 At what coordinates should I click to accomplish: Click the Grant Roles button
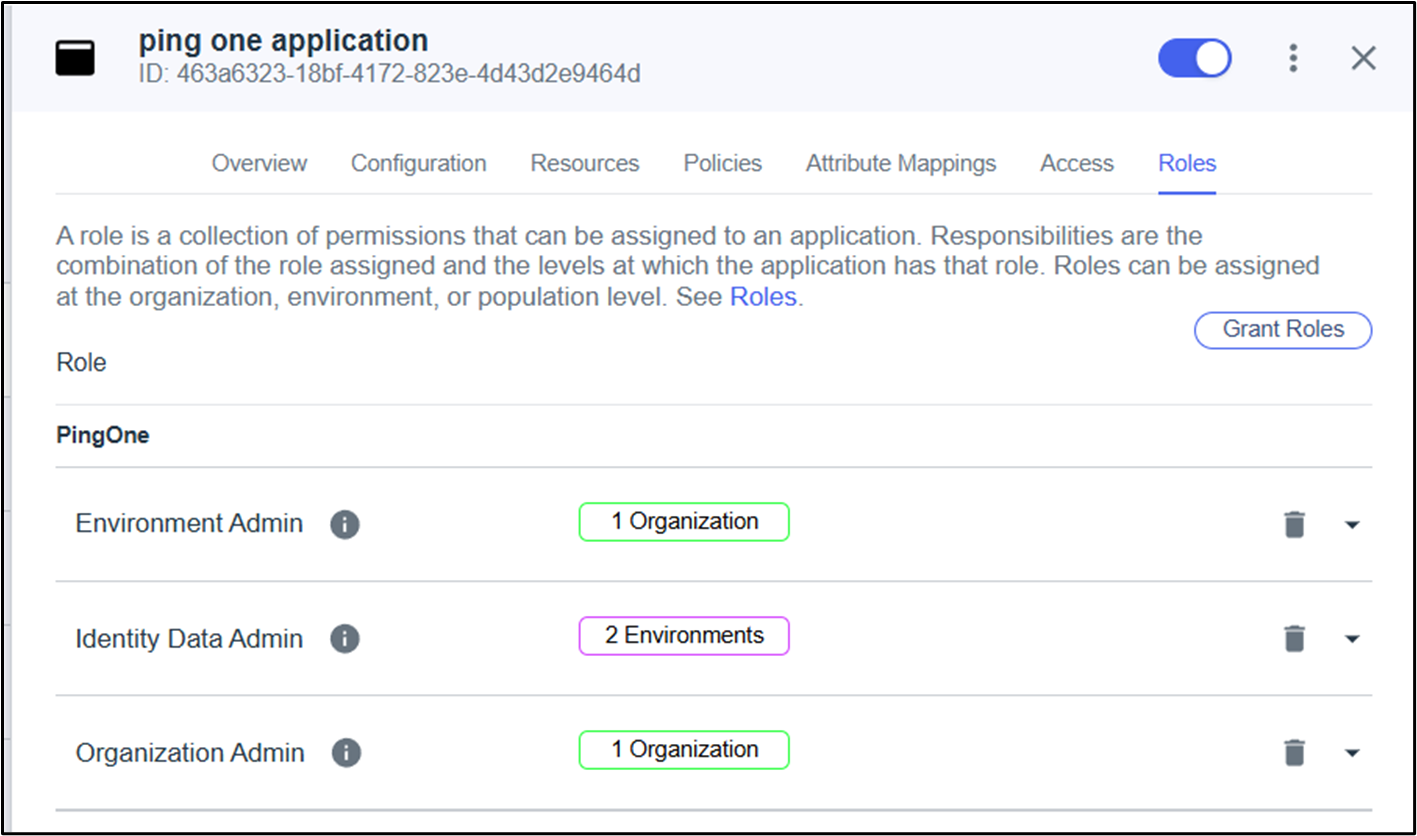tap(1283, 330)
